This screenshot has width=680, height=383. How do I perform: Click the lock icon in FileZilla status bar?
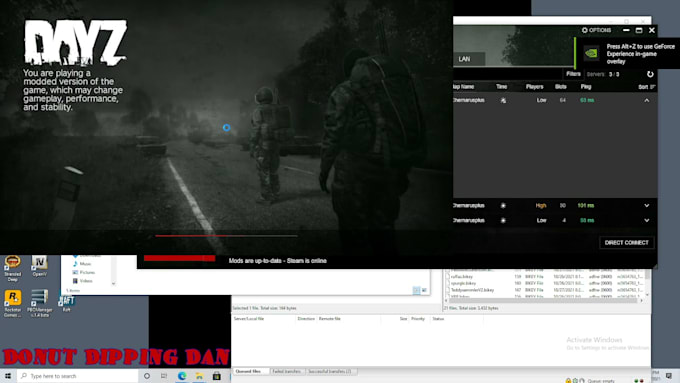pos(568,381)
